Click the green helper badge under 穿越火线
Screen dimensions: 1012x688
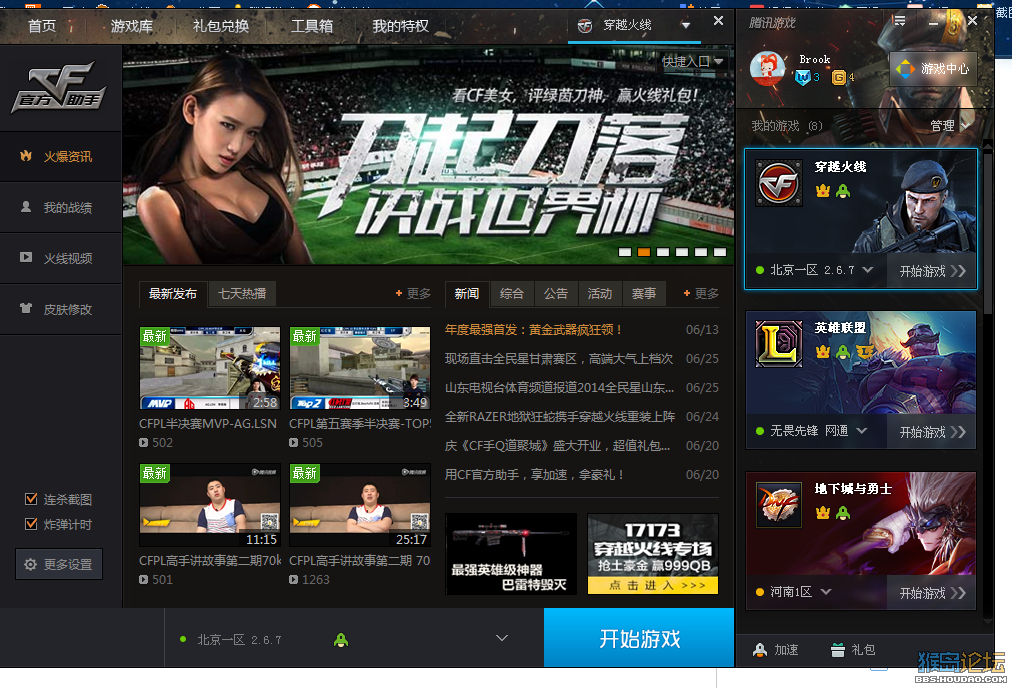843,191
